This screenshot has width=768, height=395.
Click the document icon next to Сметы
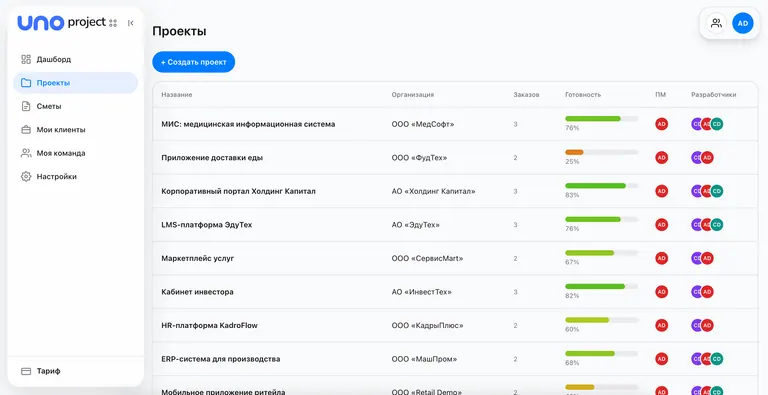click(26, 106)
